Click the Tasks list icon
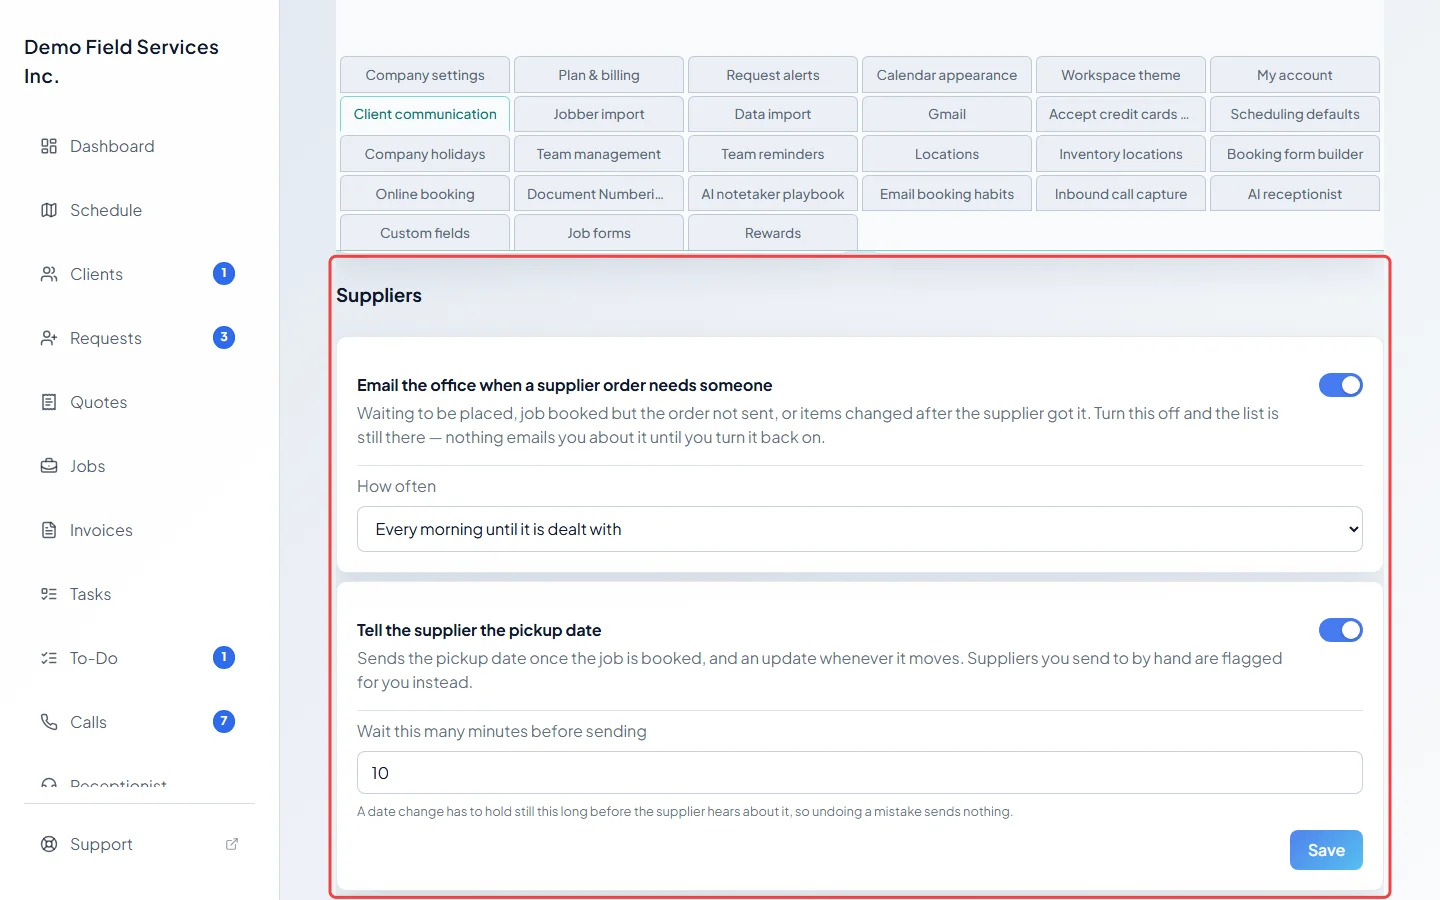This screenshot has width=1440, height=900. pos(49,594)
